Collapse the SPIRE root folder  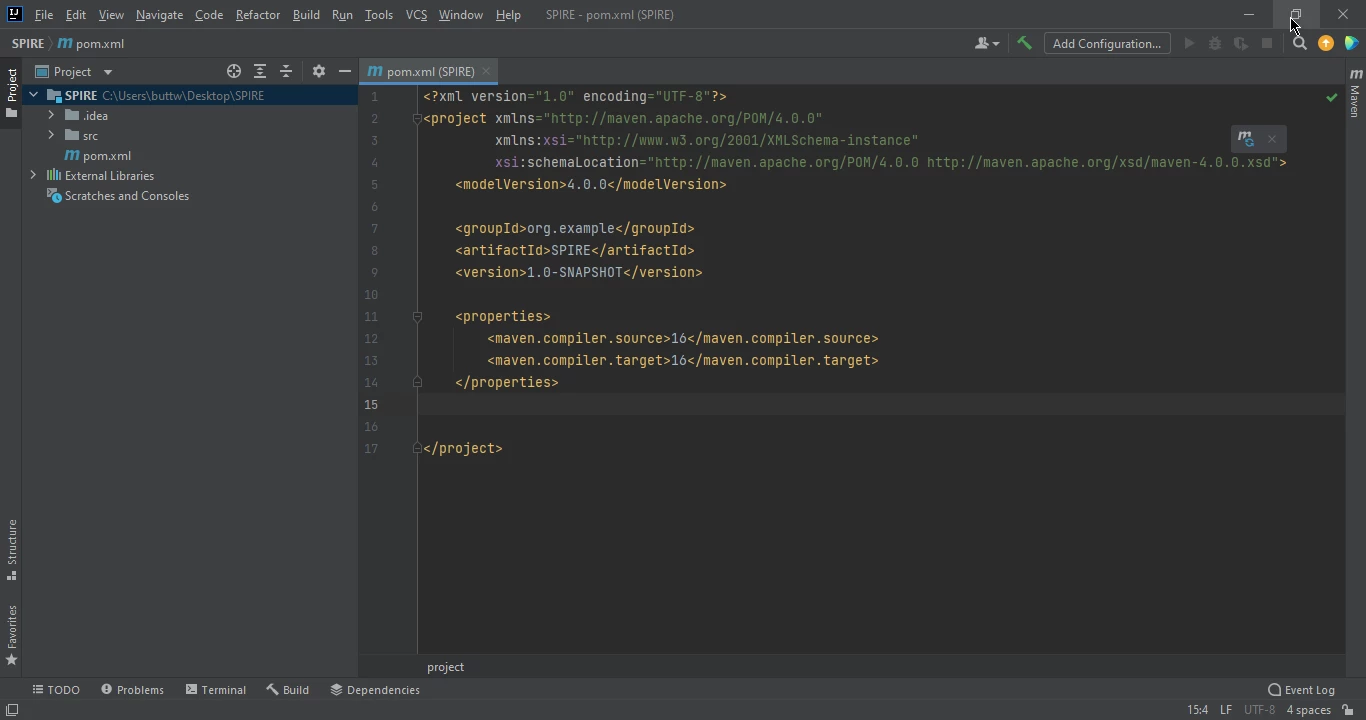pos(33,96)
